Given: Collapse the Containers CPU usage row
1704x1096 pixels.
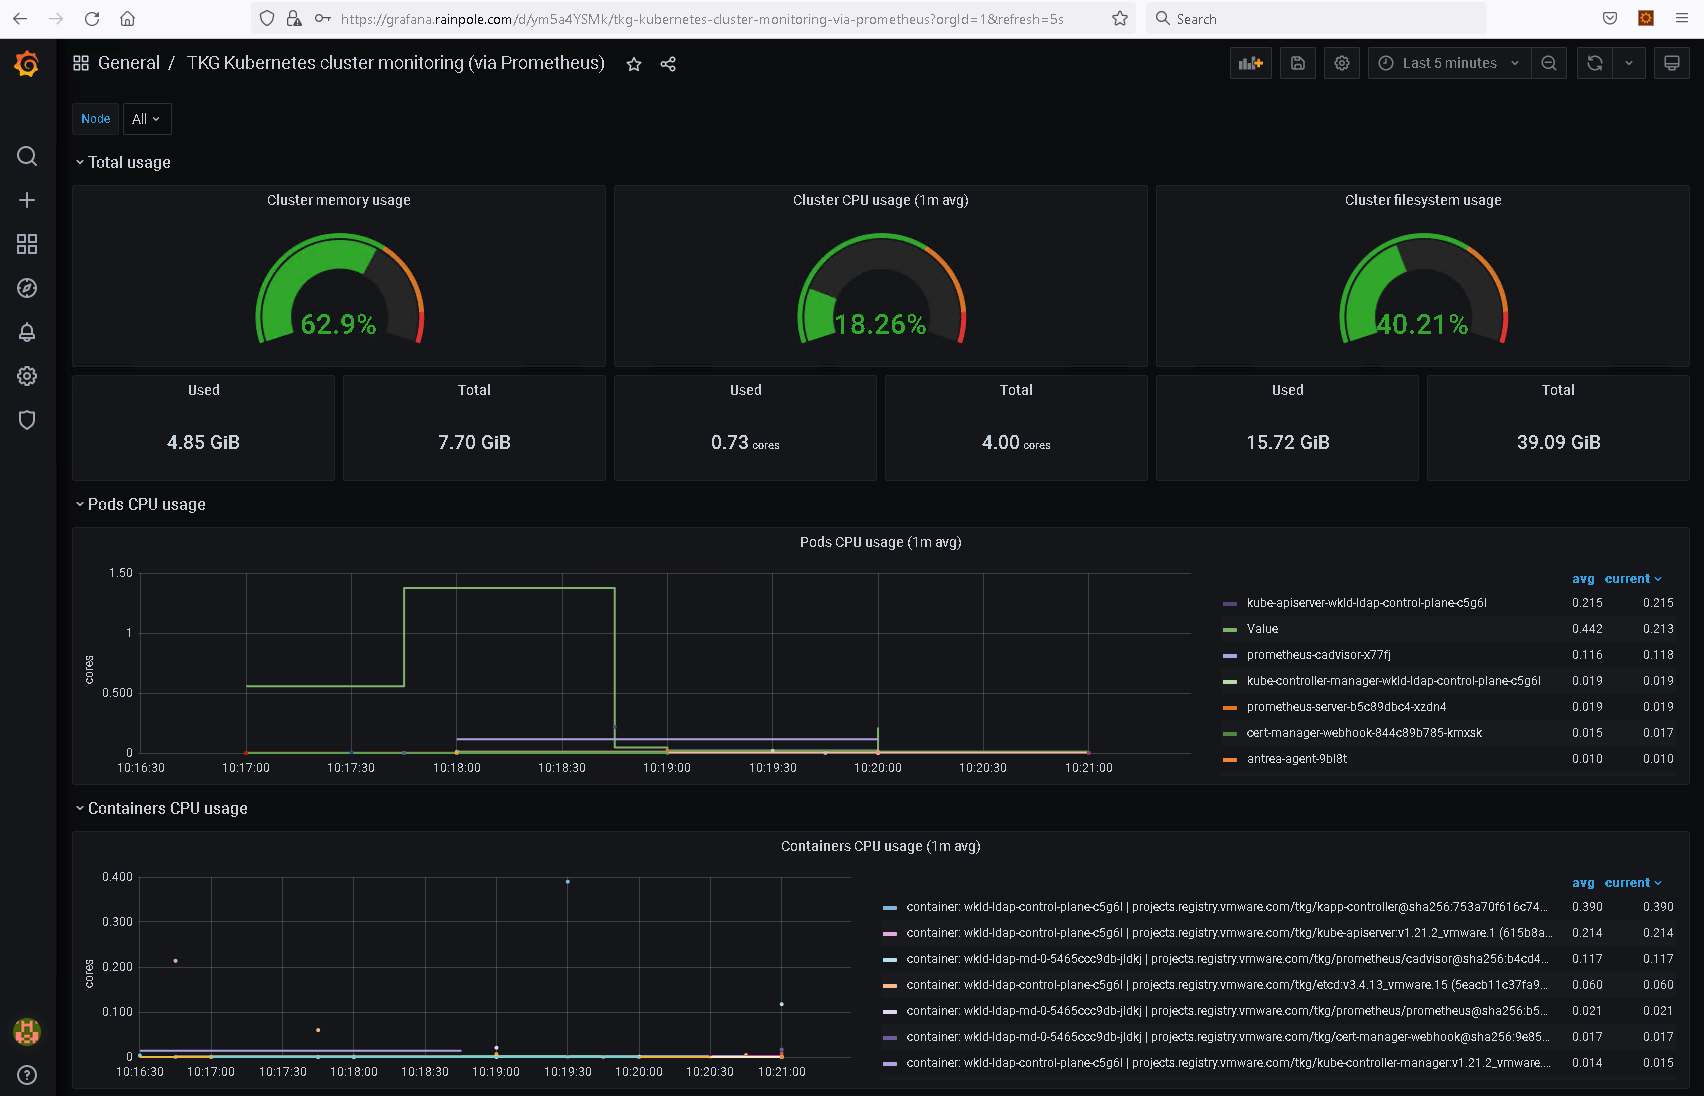Looking at the screenshot, I should [161, 808].
